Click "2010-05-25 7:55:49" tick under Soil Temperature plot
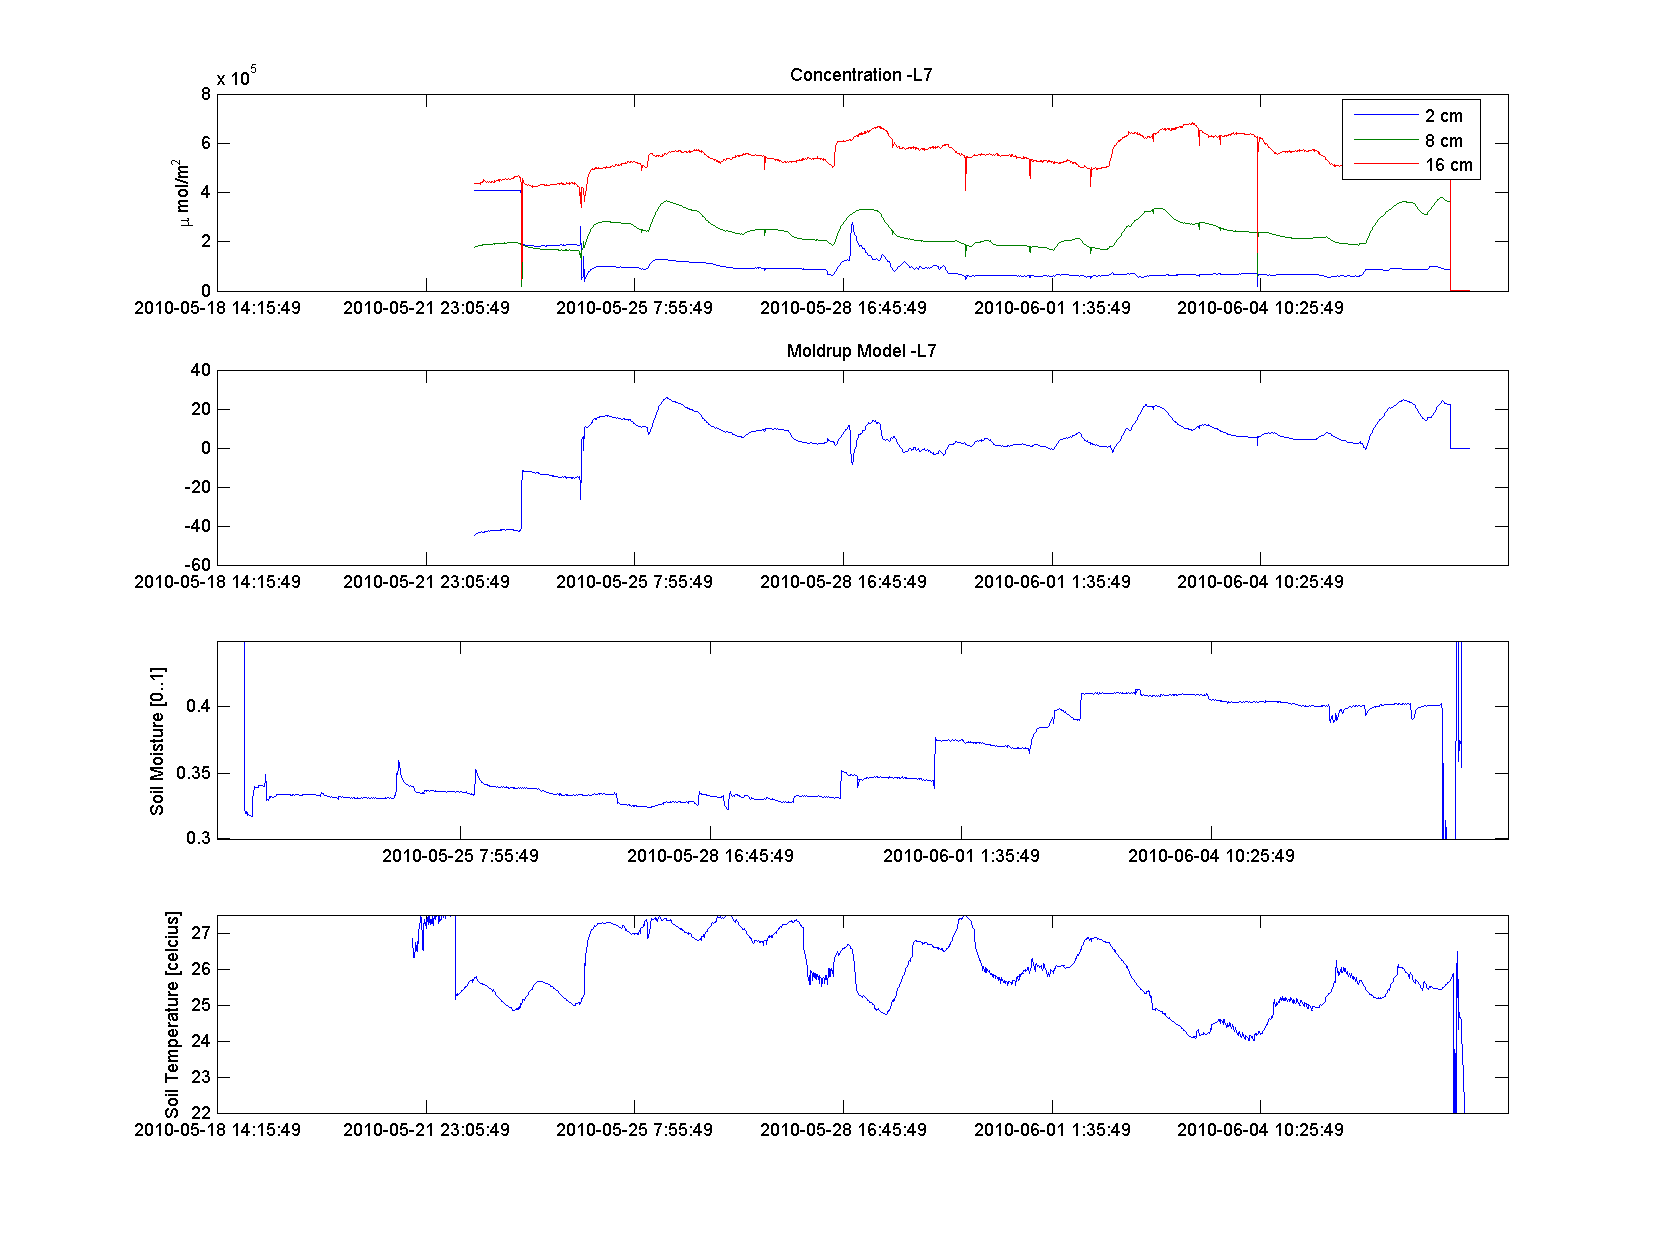 click(634, 1130)
